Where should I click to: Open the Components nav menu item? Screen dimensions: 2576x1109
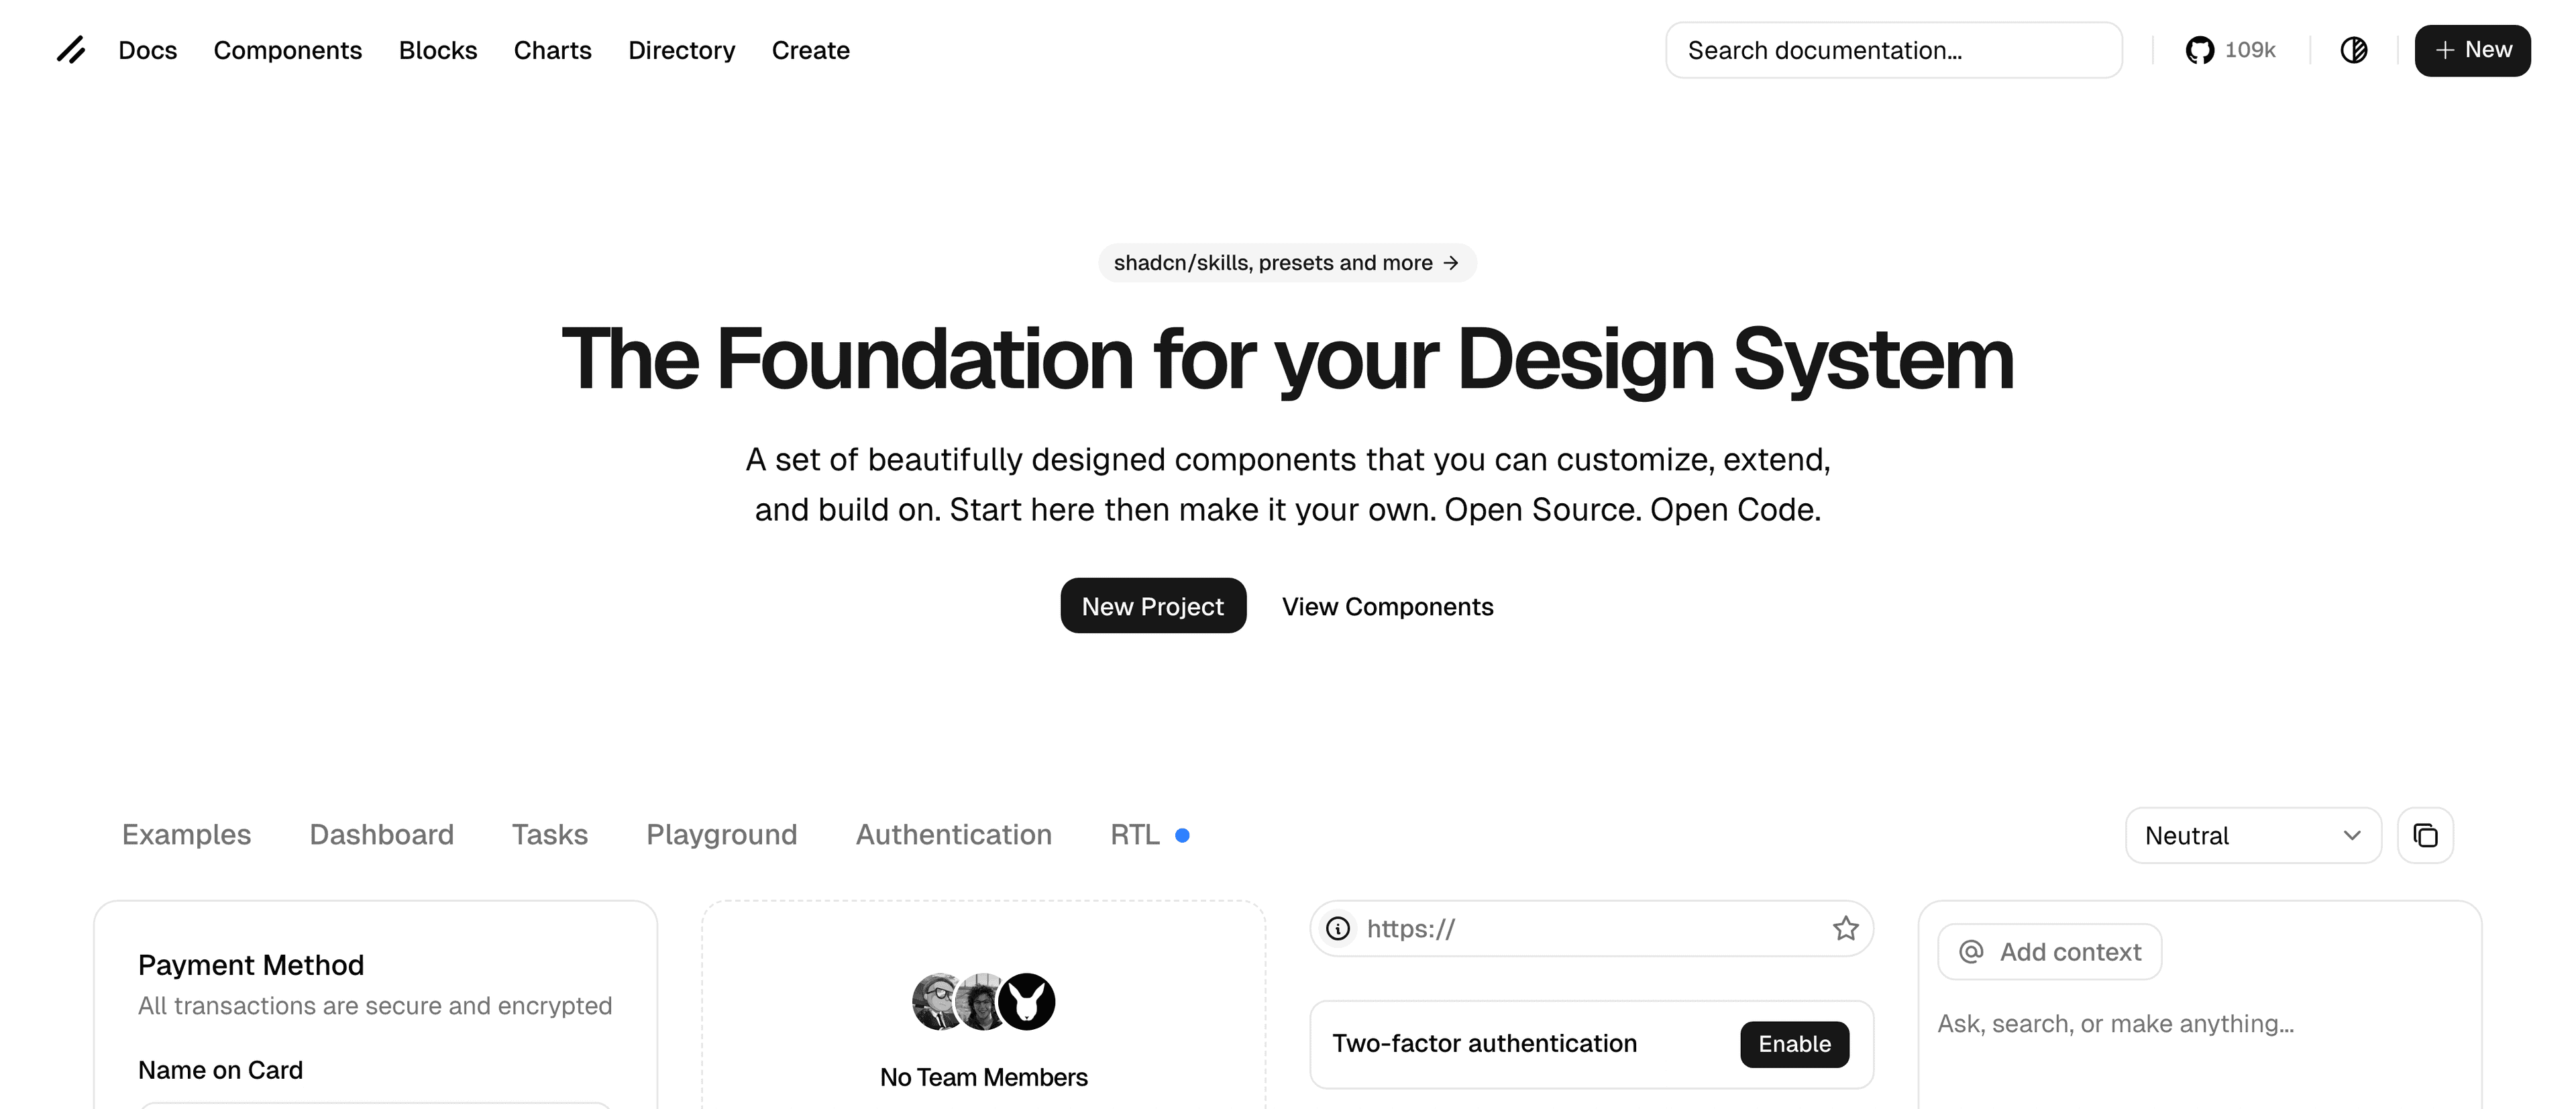tap(288, 50)
